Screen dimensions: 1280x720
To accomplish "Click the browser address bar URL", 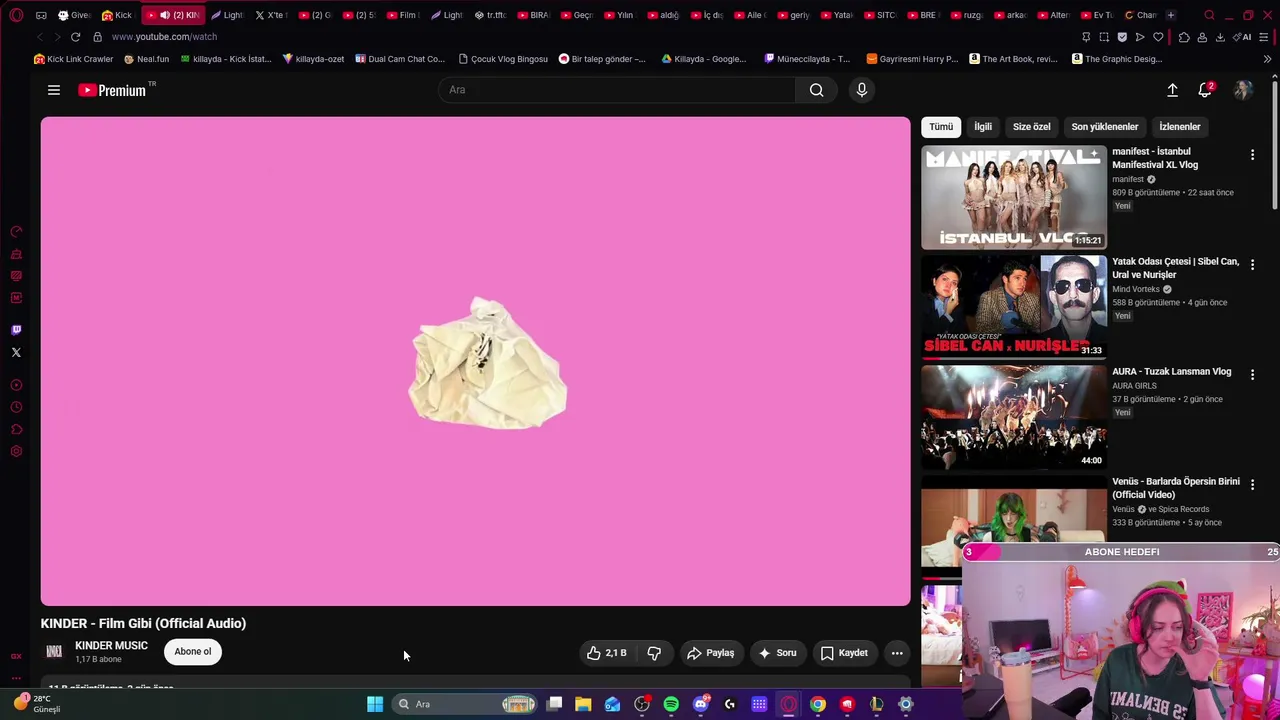I will coord(164,37).
